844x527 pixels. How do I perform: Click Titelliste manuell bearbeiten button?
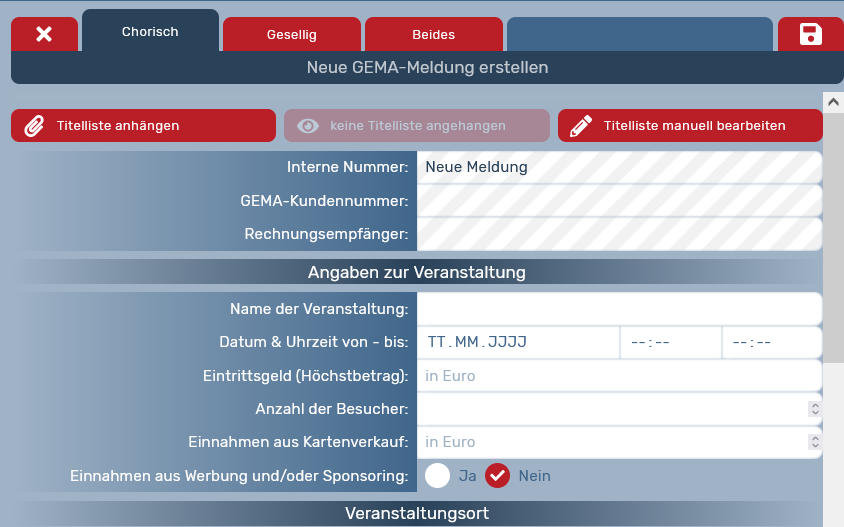690,126
